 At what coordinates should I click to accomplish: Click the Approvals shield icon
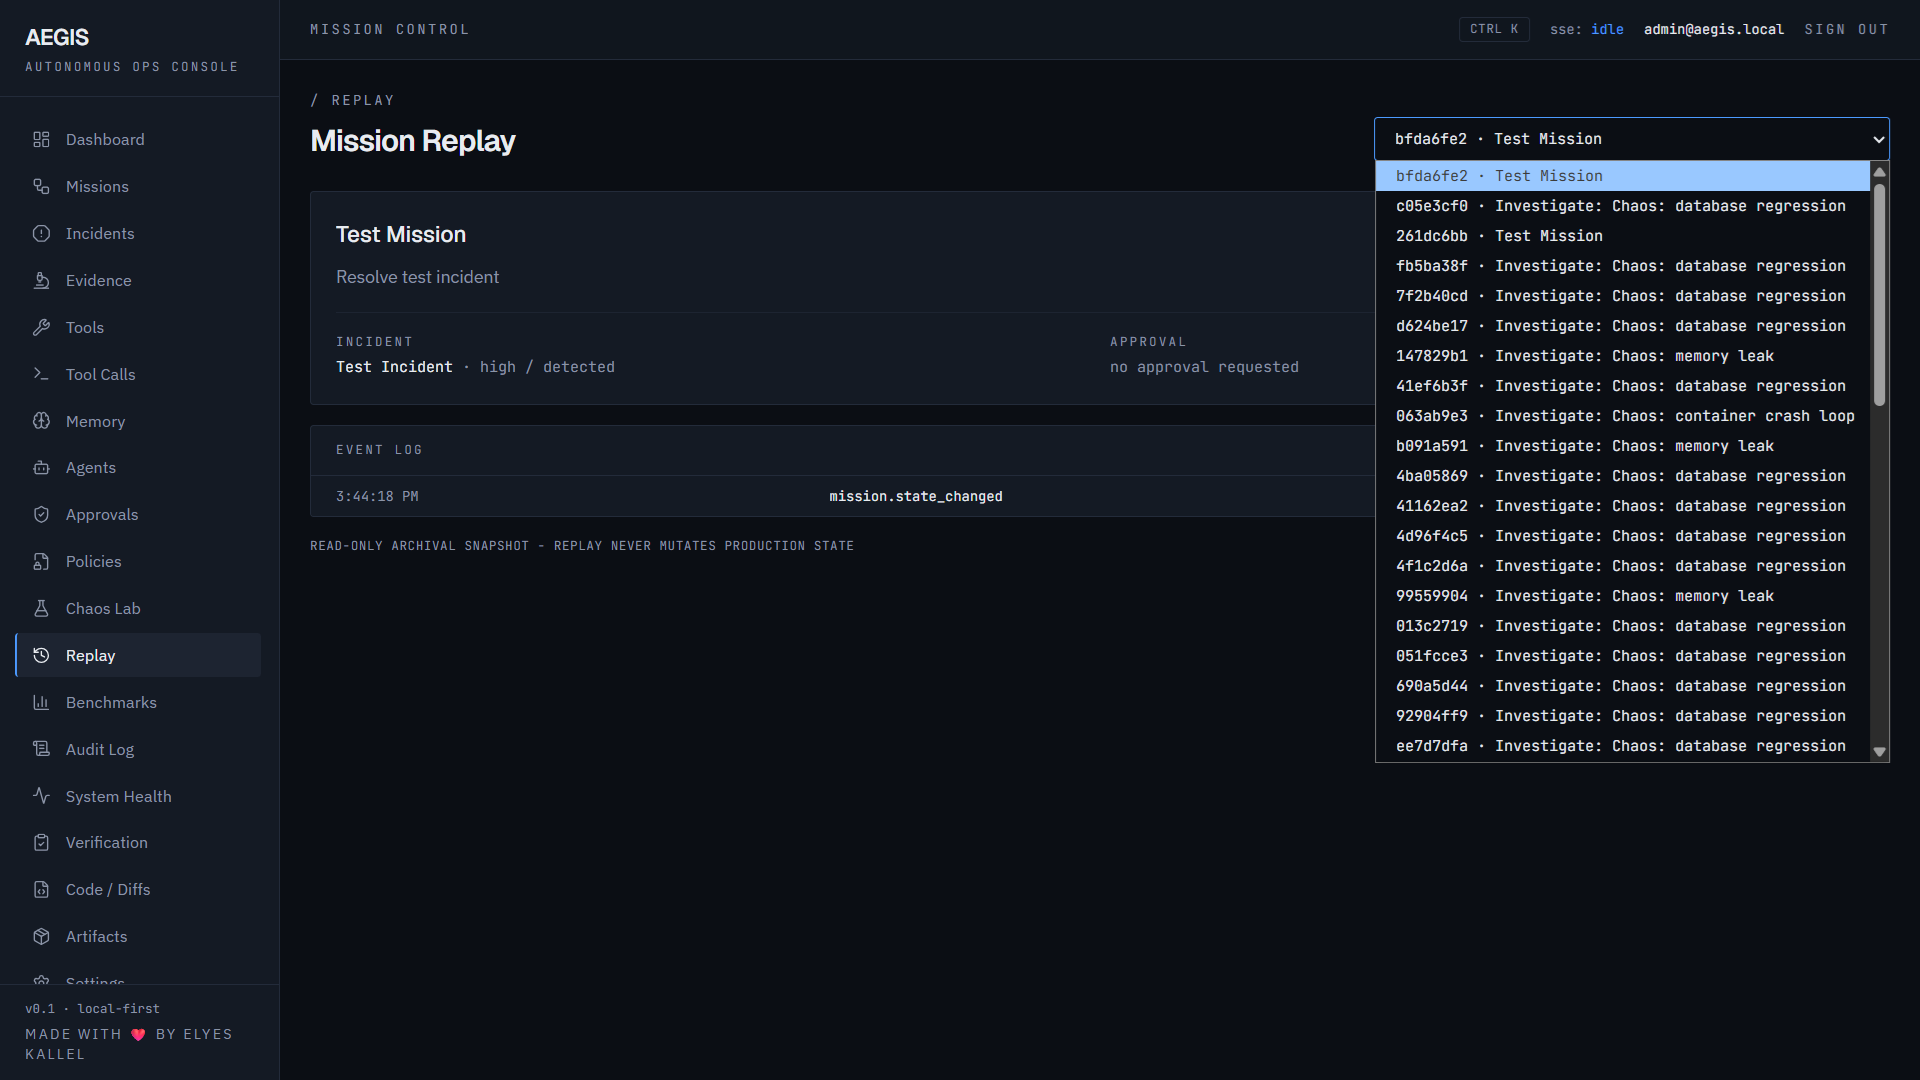41,515
